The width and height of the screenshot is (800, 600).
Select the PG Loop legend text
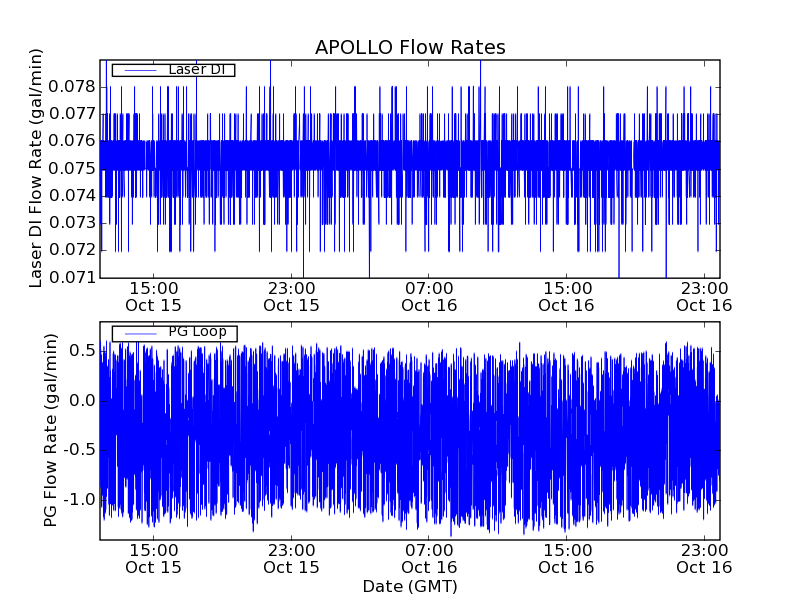pos(196,332)
